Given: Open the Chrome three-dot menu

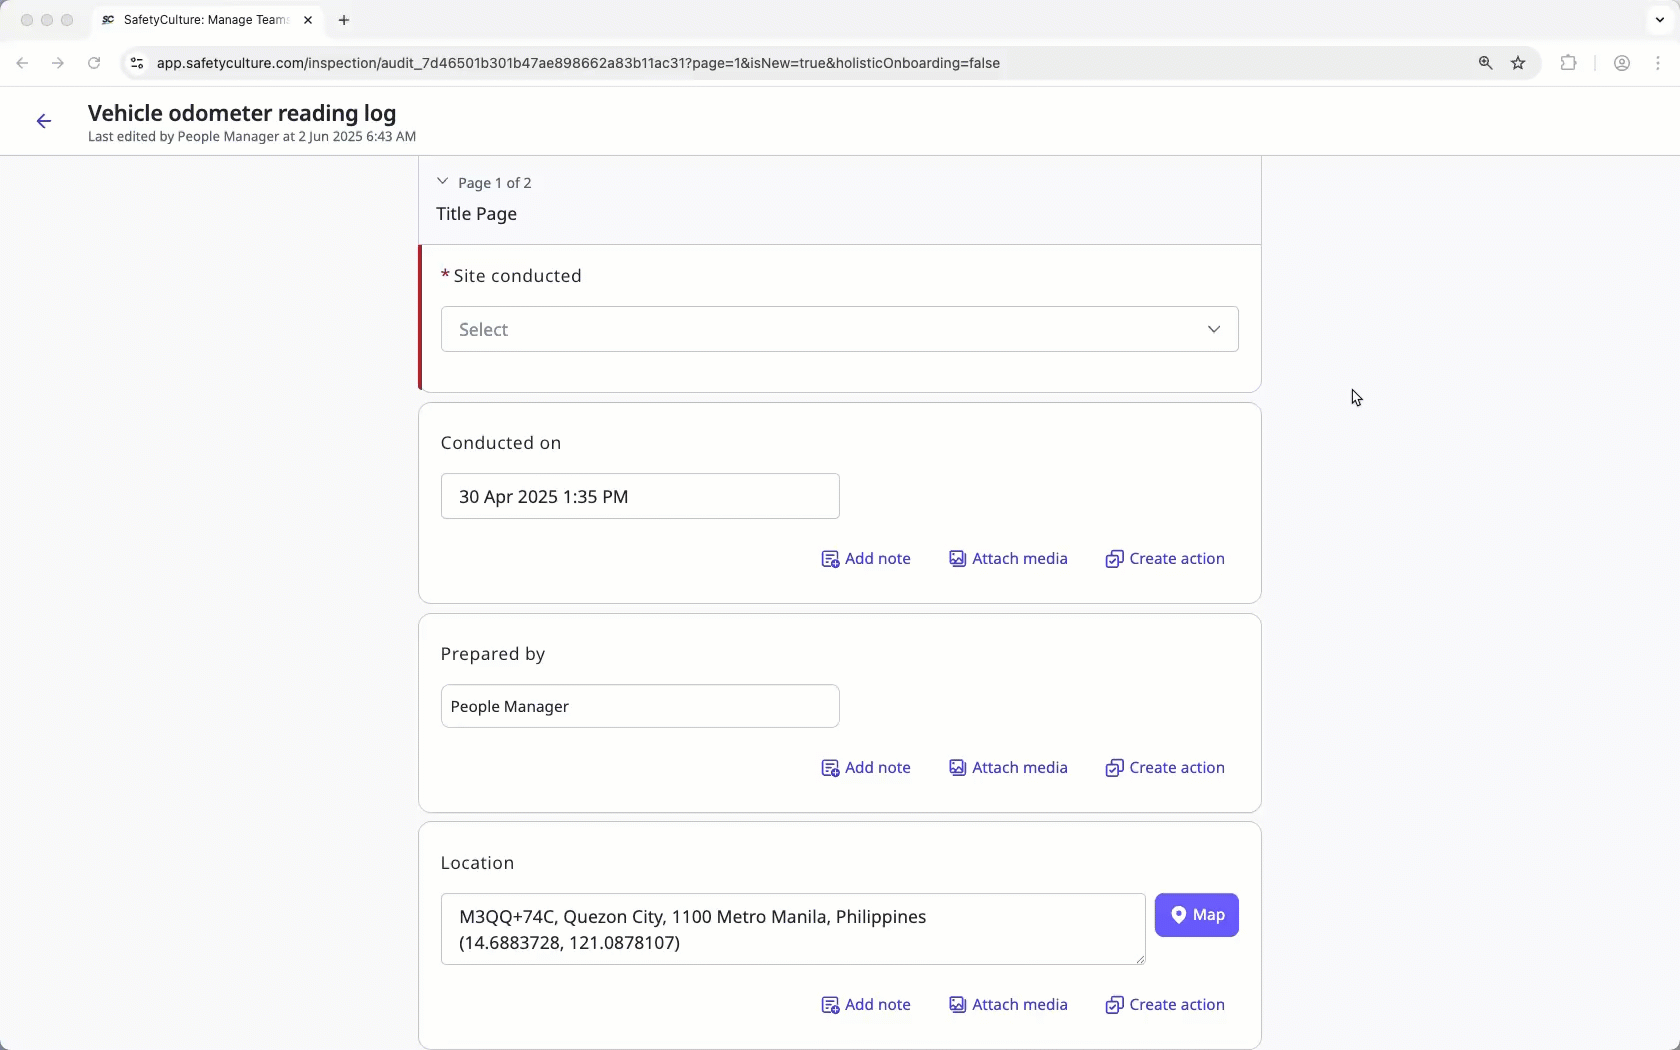Looking at the screenshot, I should tap(1658, 63).
